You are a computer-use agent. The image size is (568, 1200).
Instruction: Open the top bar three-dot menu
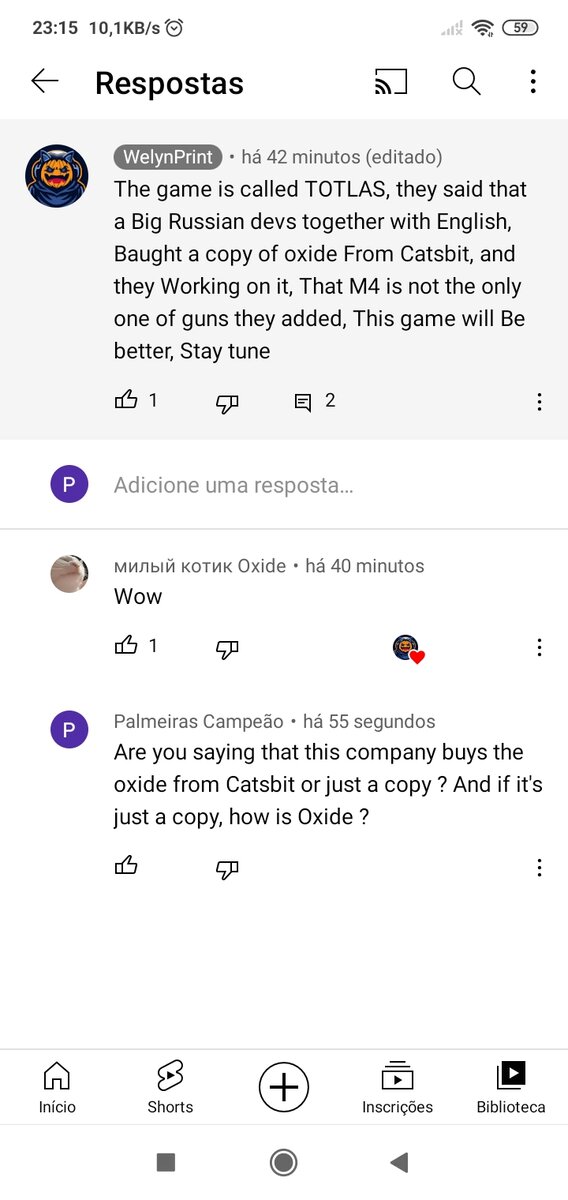(534, 82)
